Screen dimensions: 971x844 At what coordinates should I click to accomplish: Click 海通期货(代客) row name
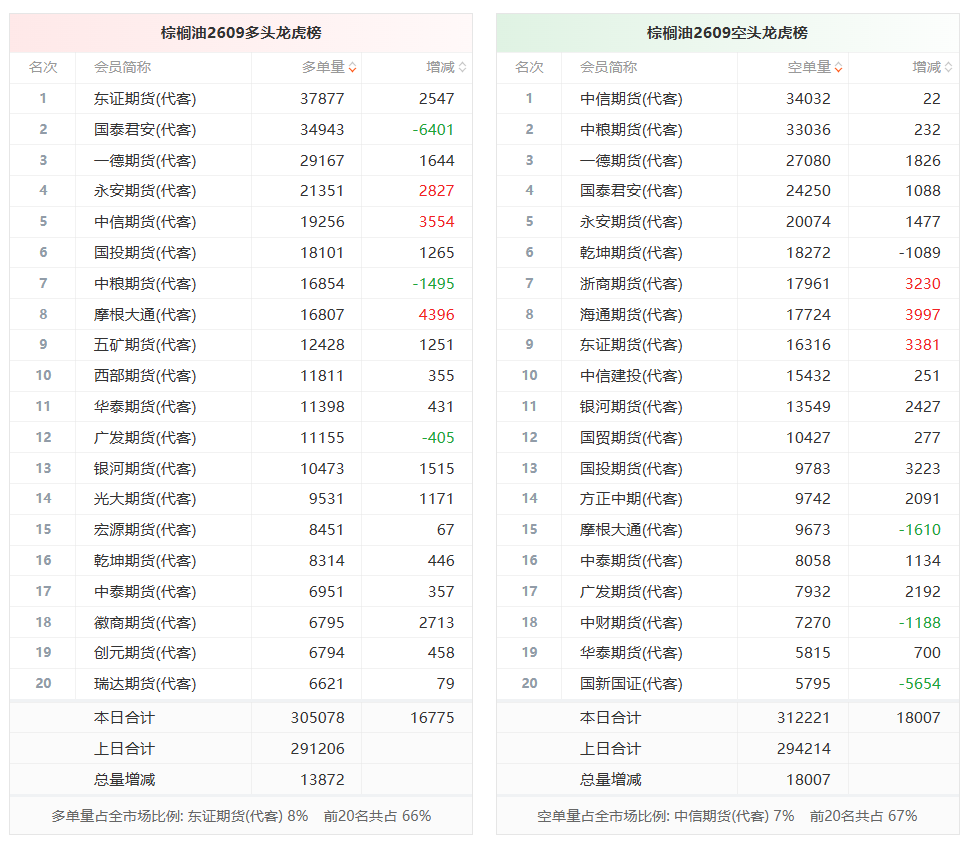631,315
